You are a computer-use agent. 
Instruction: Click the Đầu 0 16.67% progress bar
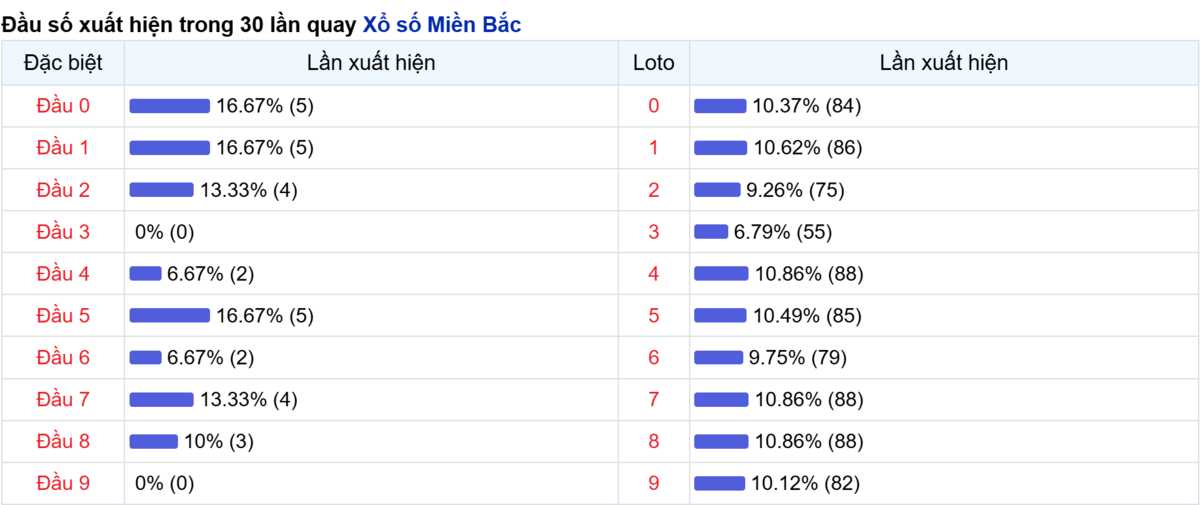(170, 106)
